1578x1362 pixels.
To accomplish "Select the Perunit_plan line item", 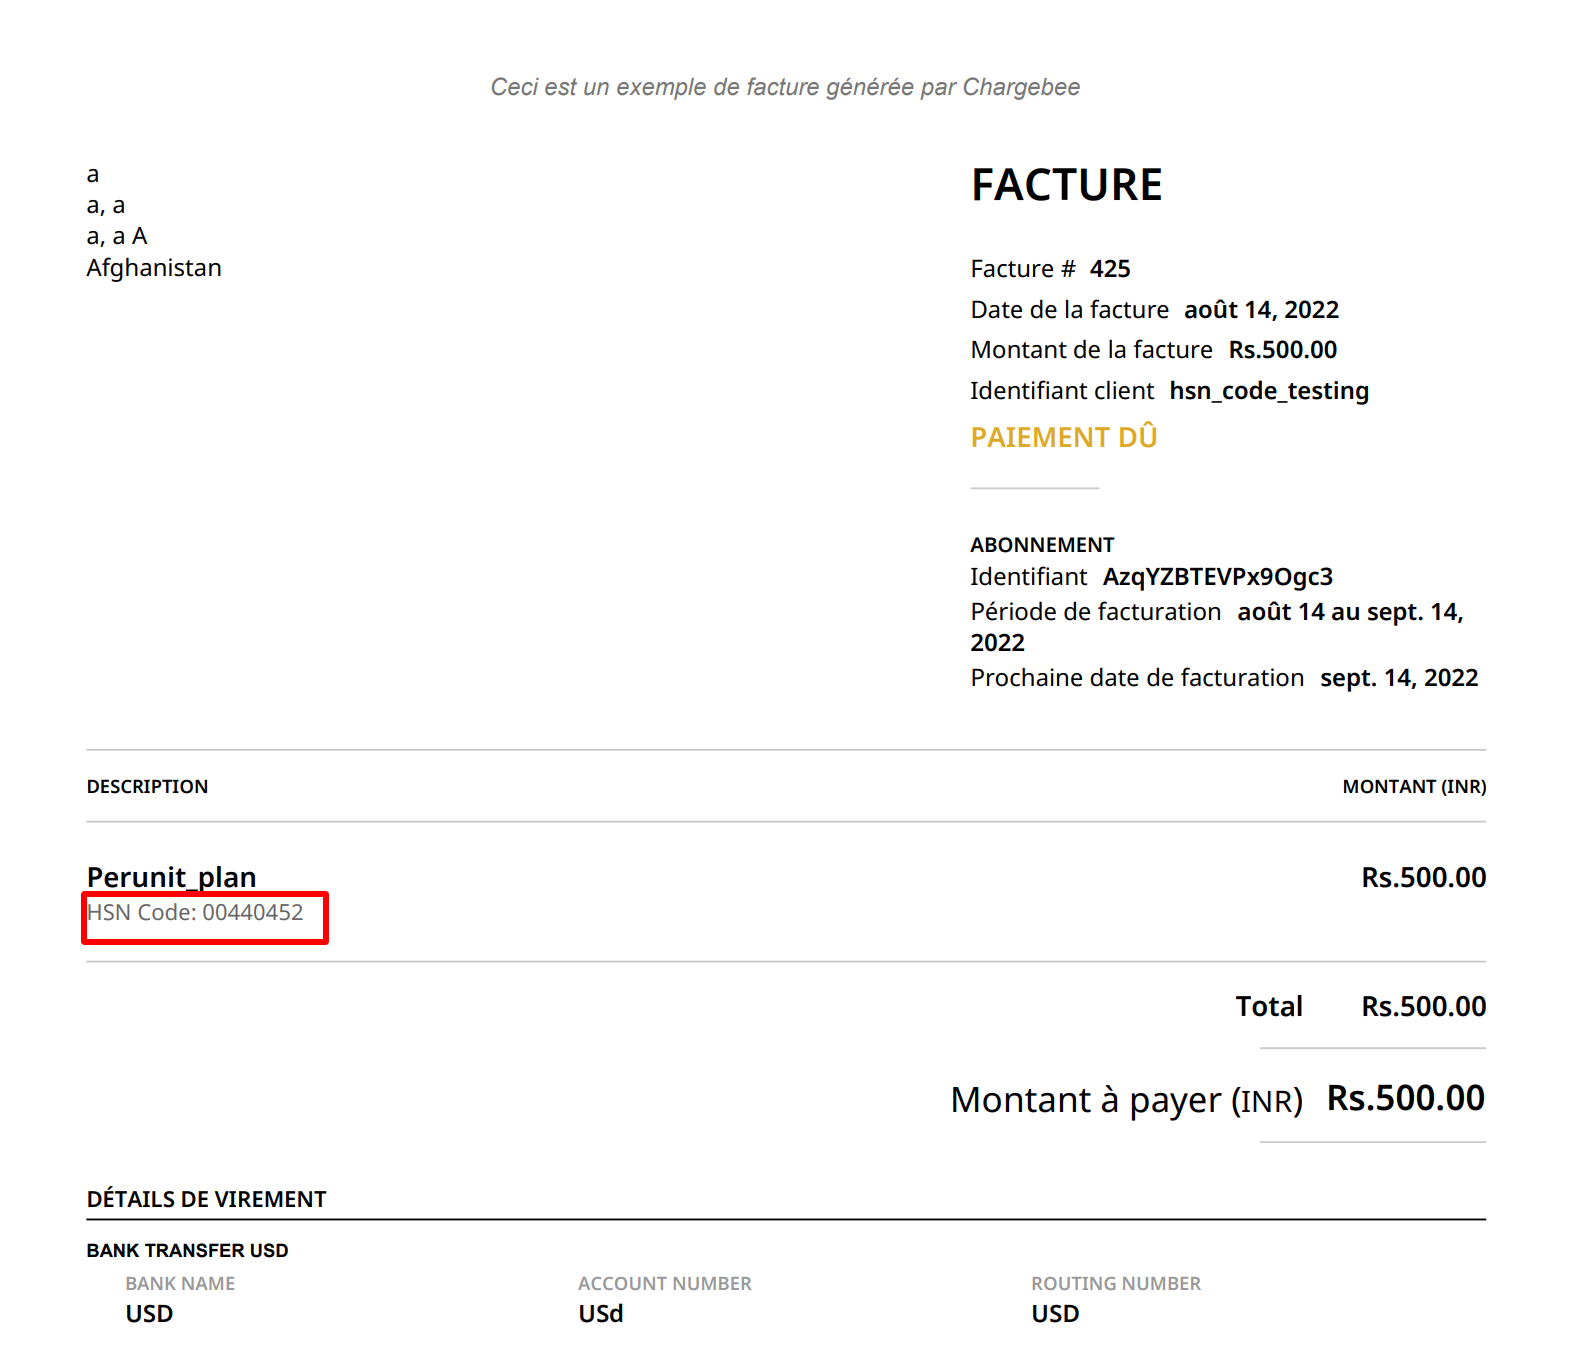I will [171, 877].
